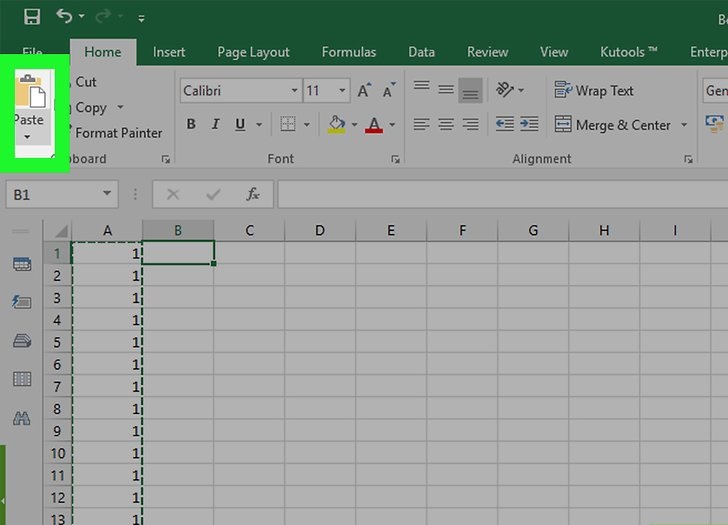Click the Paste clipboard icon
This screenshot has height=525, width=728.
(31, 91)
